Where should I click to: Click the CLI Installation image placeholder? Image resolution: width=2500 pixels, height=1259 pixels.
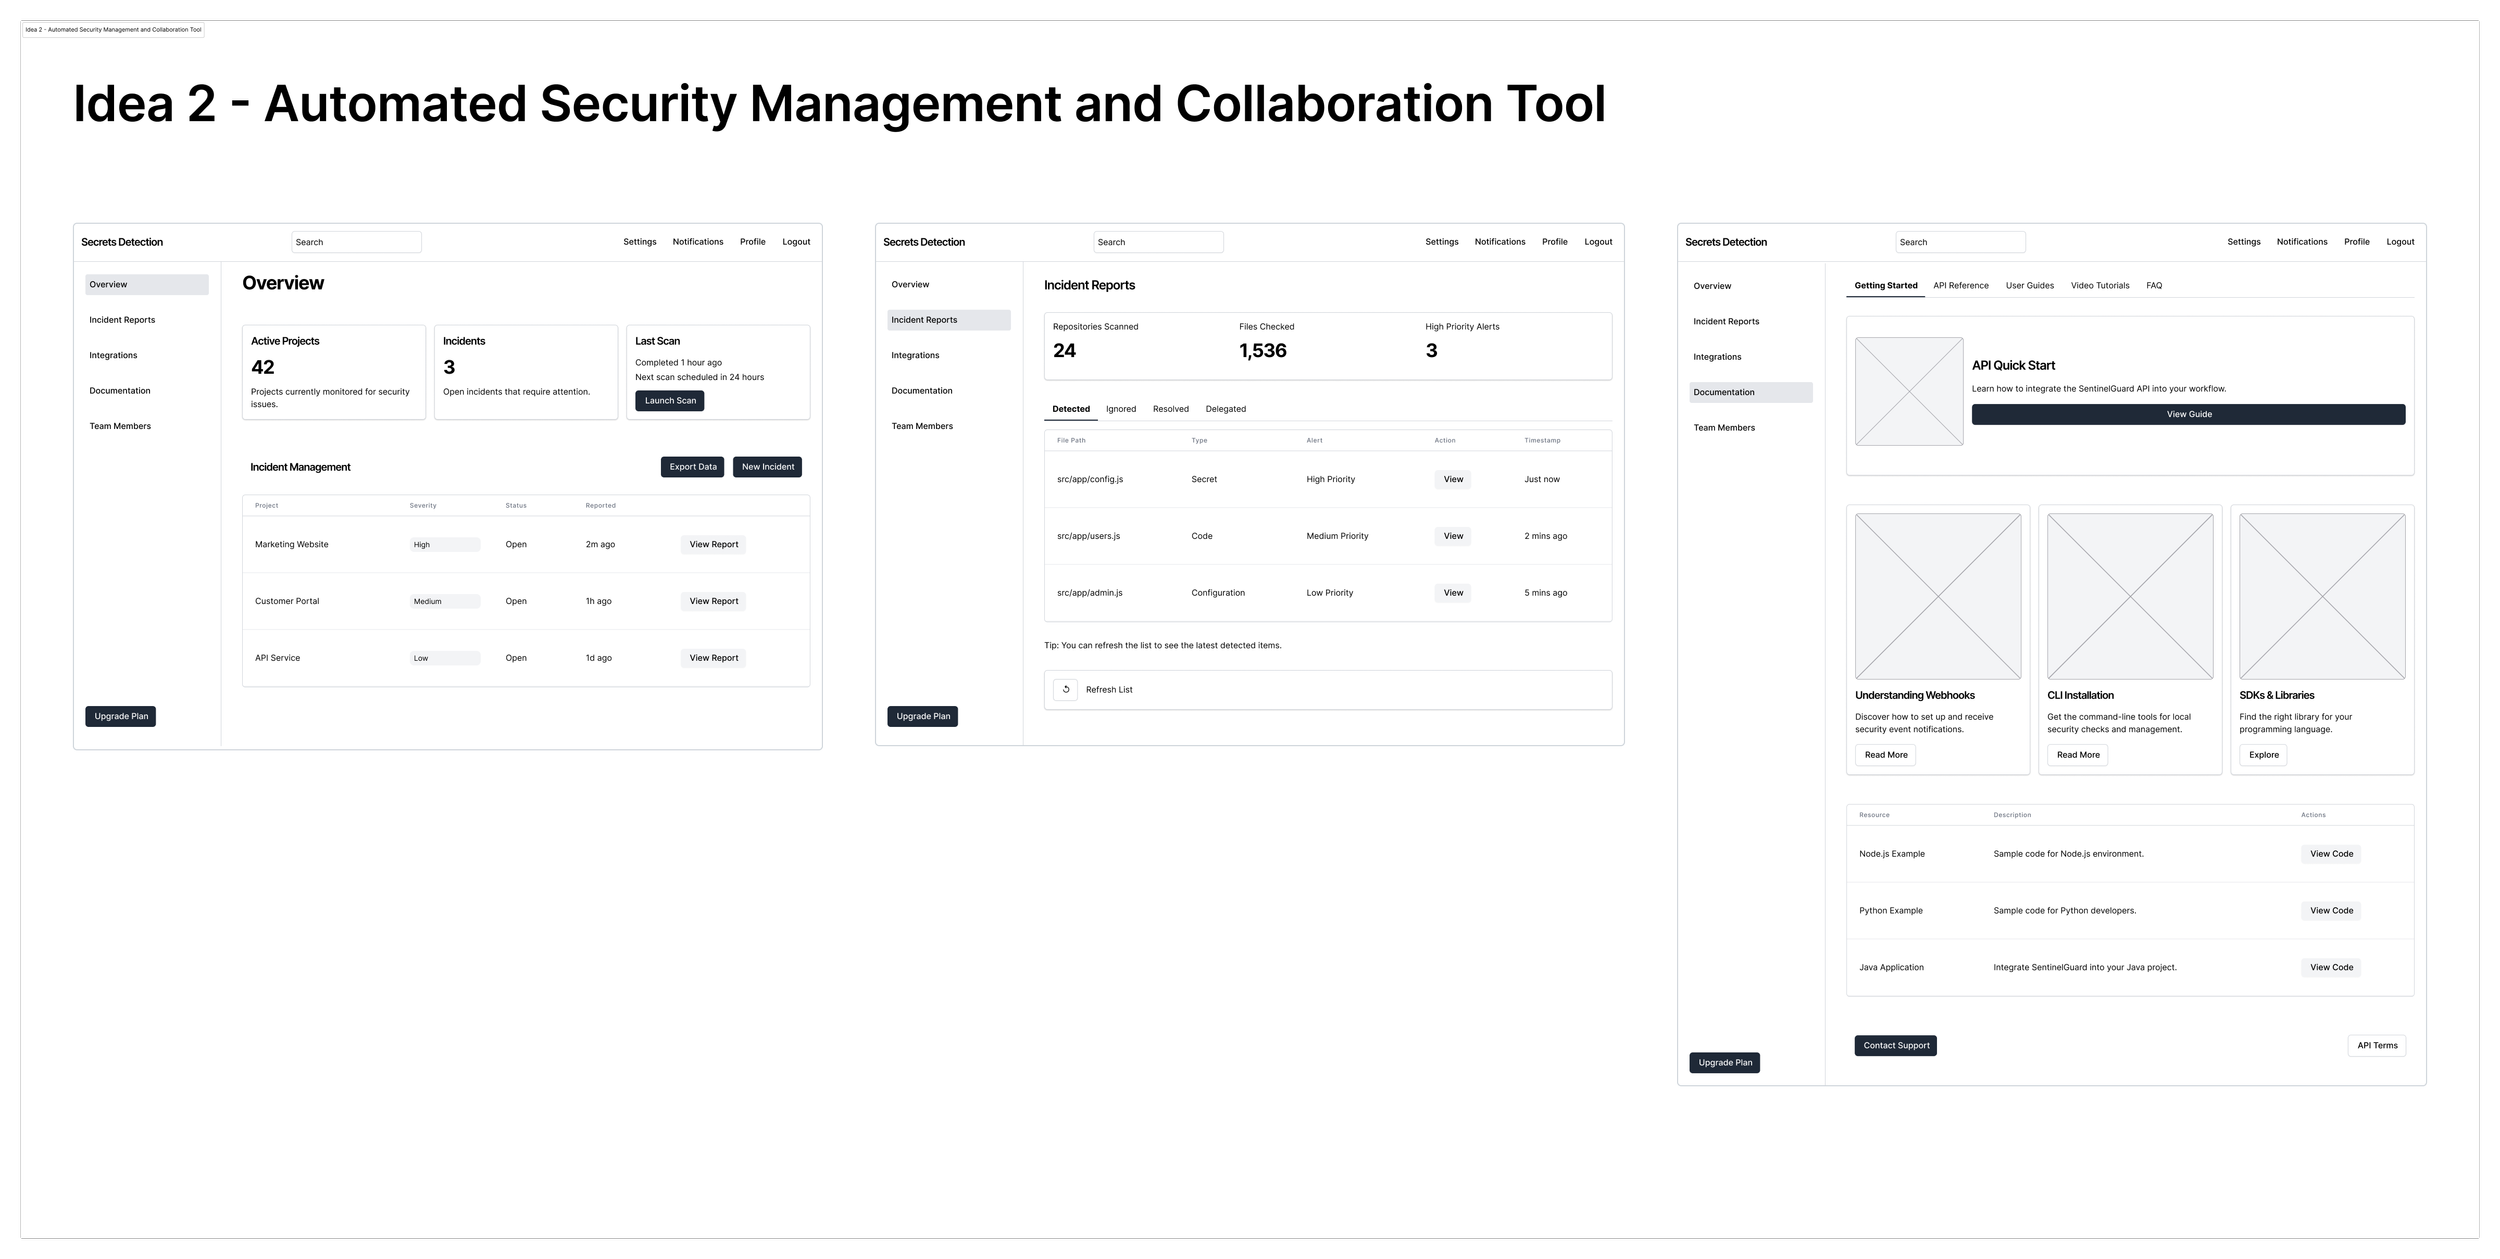tap(2129, 597)
